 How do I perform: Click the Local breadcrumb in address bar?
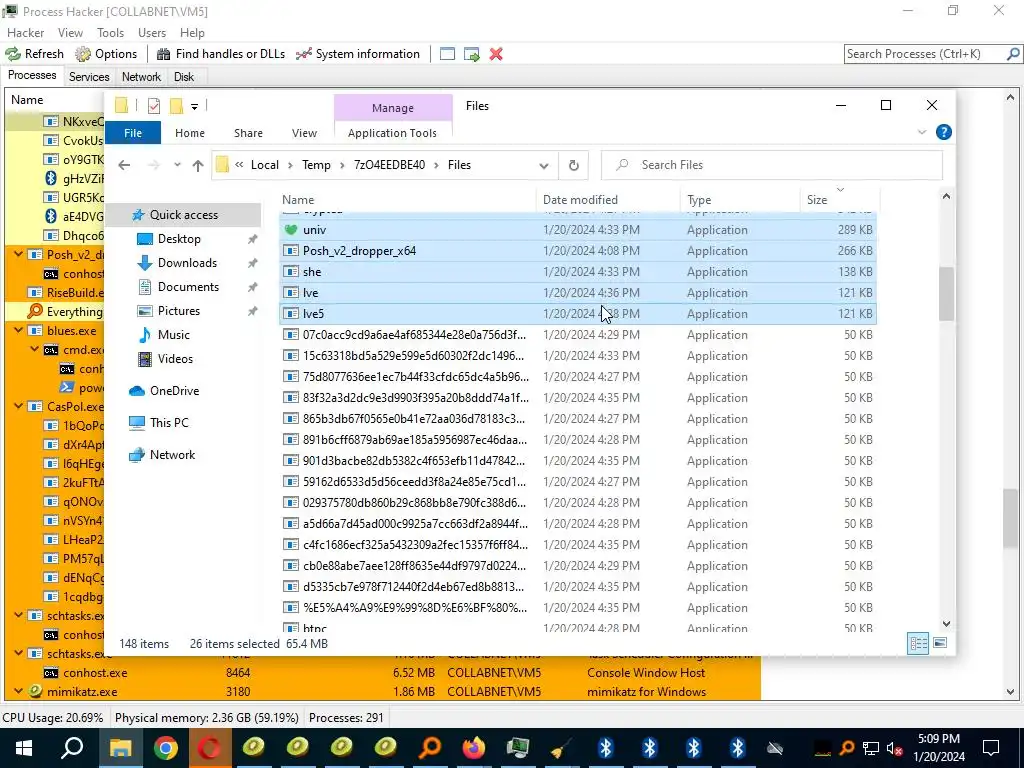pos(264,165)
